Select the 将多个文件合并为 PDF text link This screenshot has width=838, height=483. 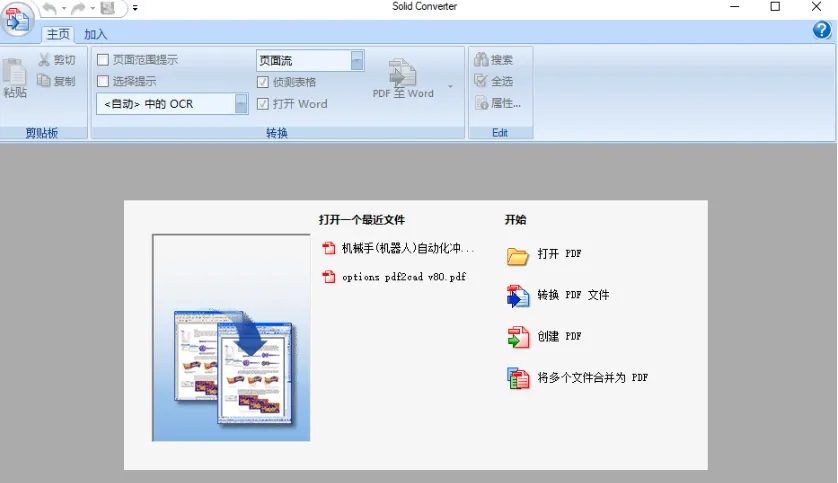click(x=592, y=378)
